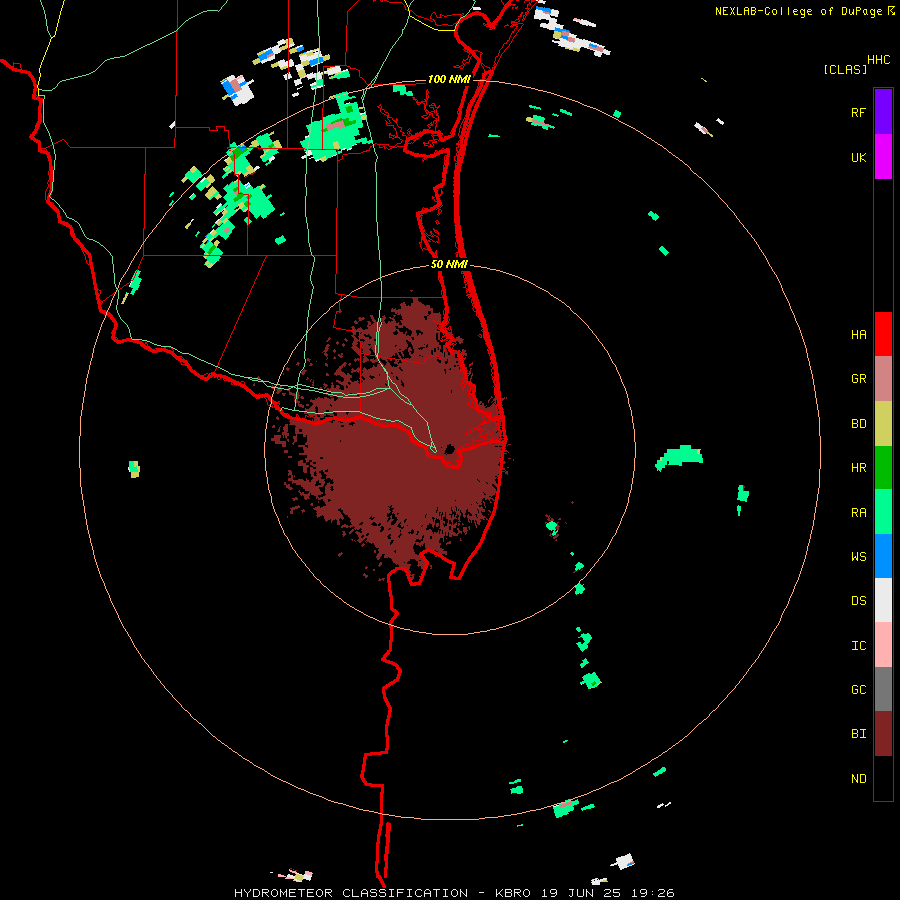Click the ND legend label
The height and width of the screenshot is (900, 900).
tap(858, 779)
